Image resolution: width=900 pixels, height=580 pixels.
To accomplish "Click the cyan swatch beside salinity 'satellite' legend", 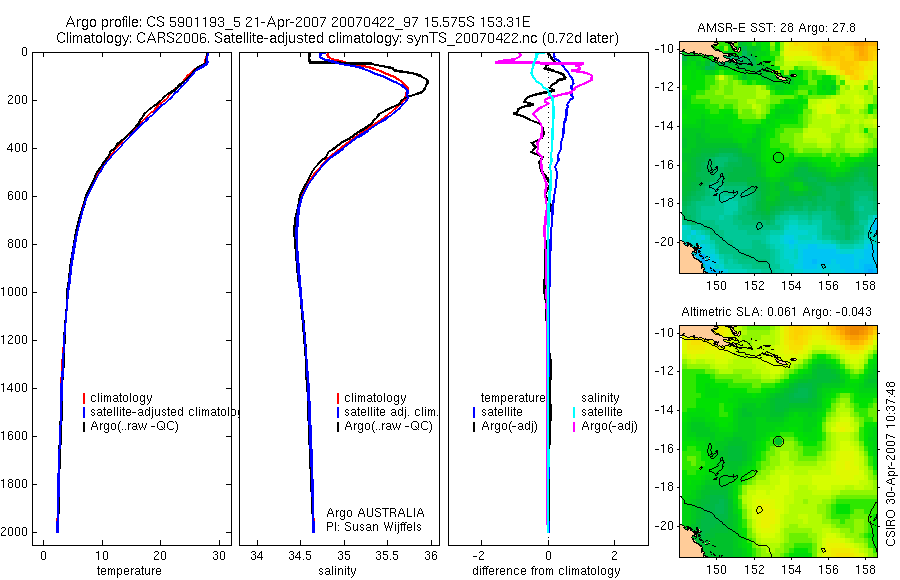I will [x=574, y=412].
